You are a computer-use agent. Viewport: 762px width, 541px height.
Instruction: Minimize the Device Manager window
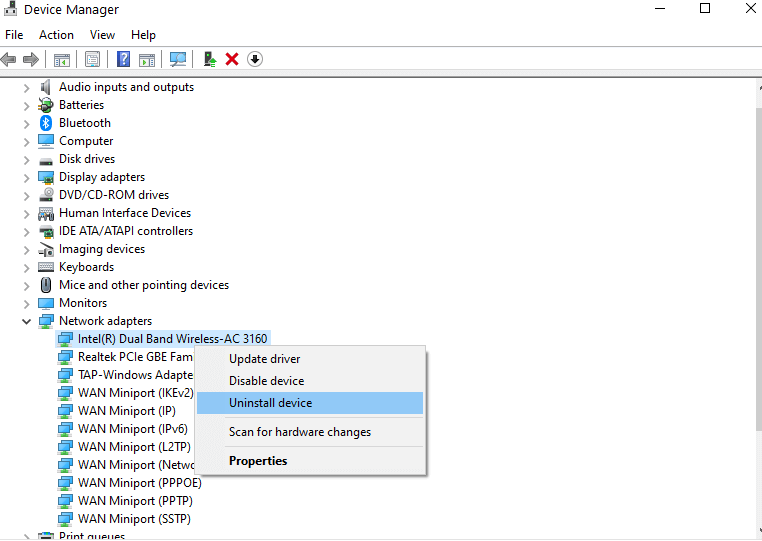coord(659,8)
